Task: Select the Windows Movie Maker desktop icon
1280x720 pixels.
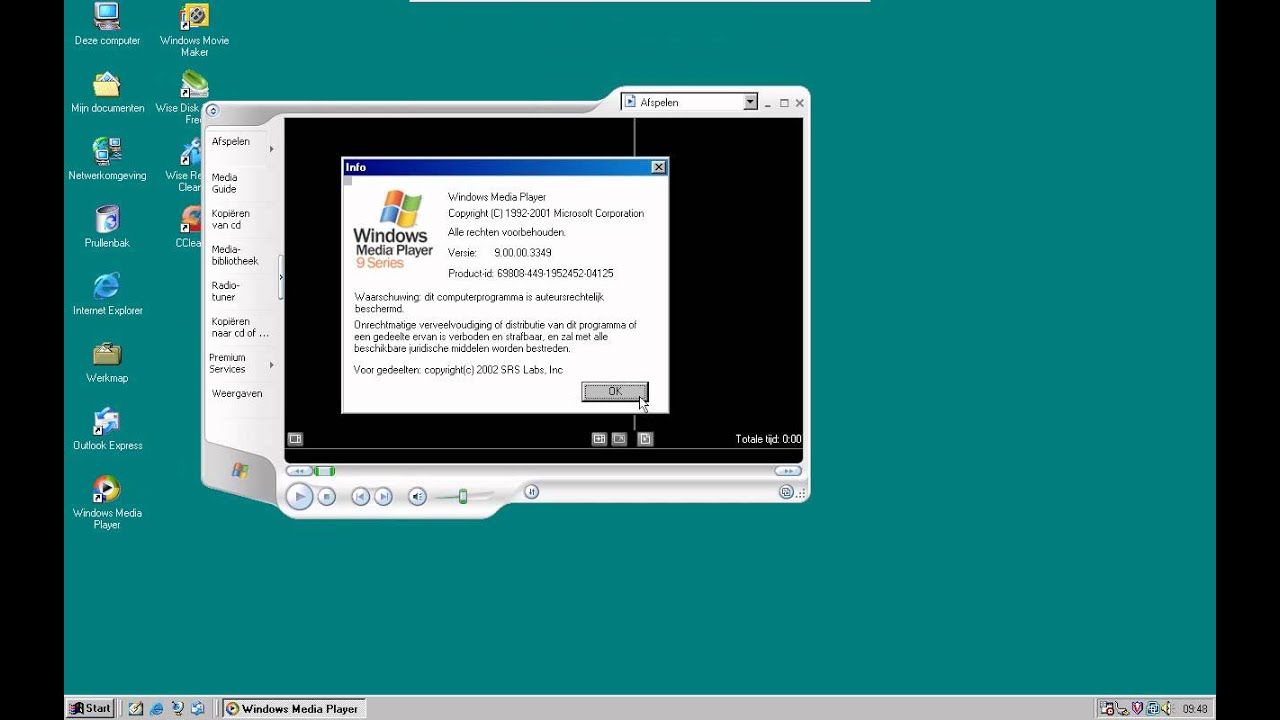Action: click(194, 30)
